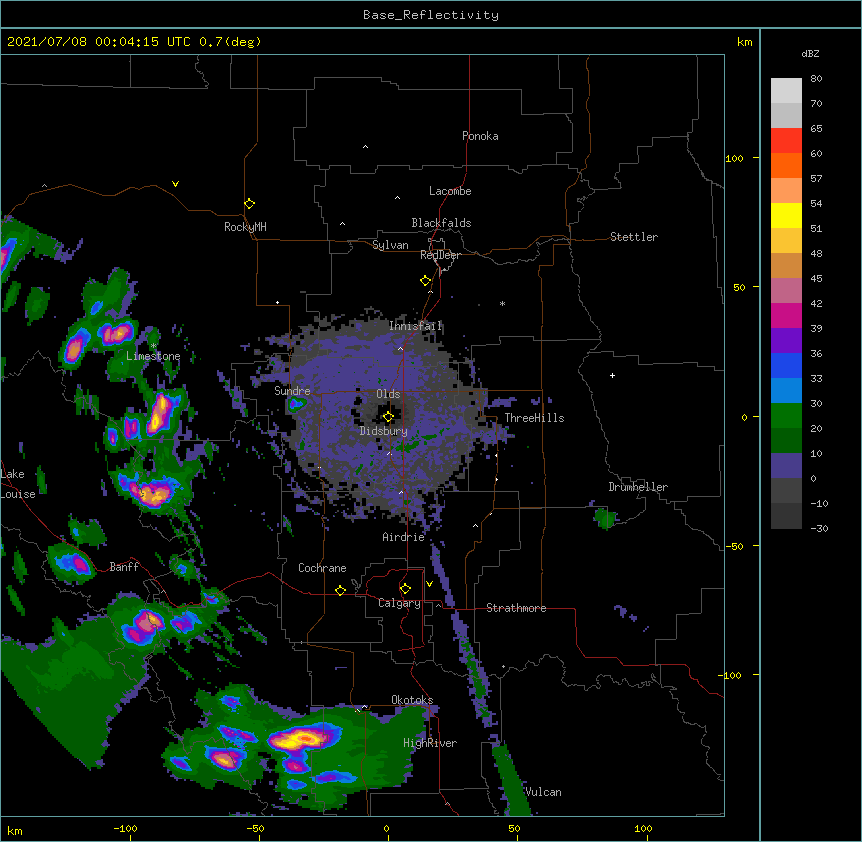Screen dimensions: 862x842
Task: Click the km unit label at top right
Action: click(744, 42)
